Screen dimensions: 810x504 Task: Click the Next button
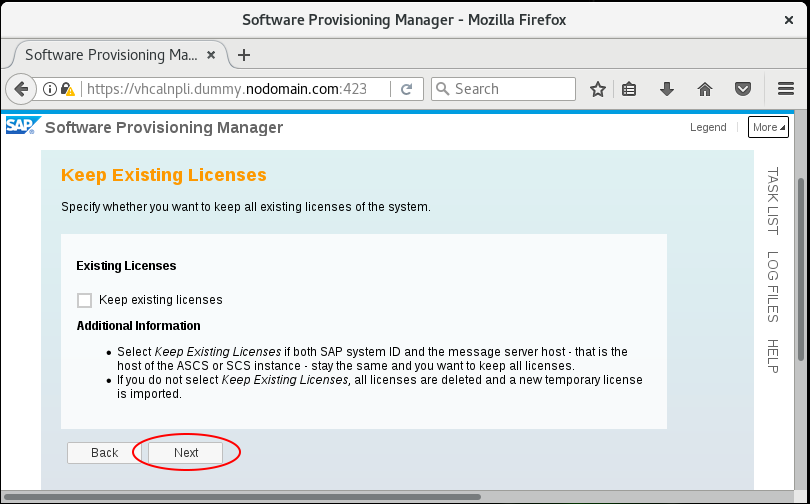[x=186, y=453]
